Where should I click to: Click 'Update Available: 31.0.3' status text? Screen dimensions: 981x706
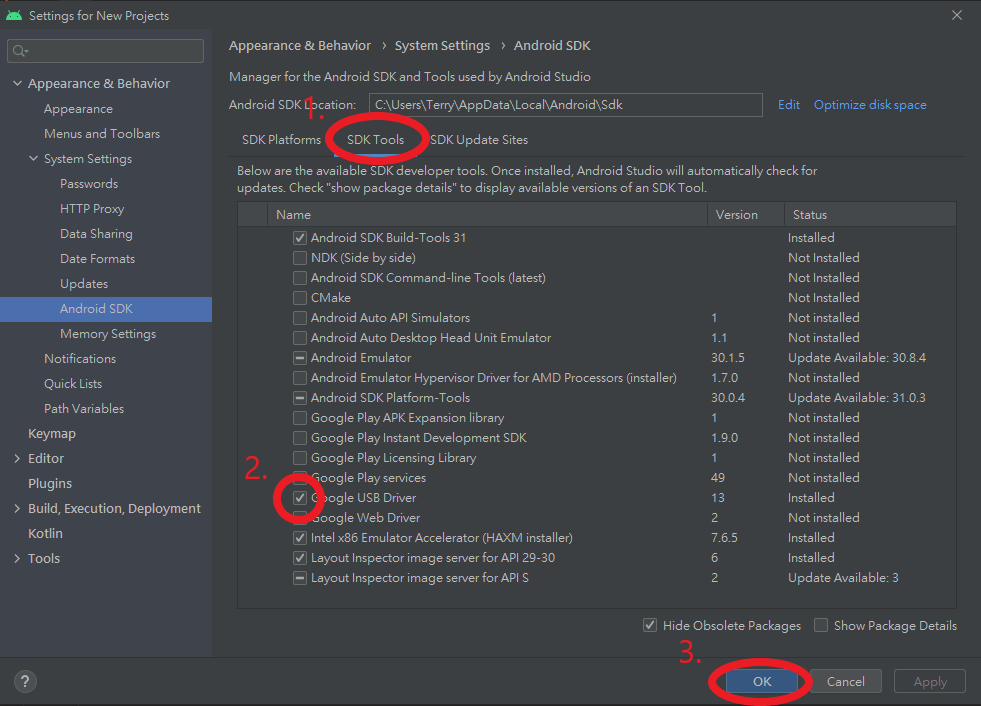pyautogui.click(x=856, y=398)
